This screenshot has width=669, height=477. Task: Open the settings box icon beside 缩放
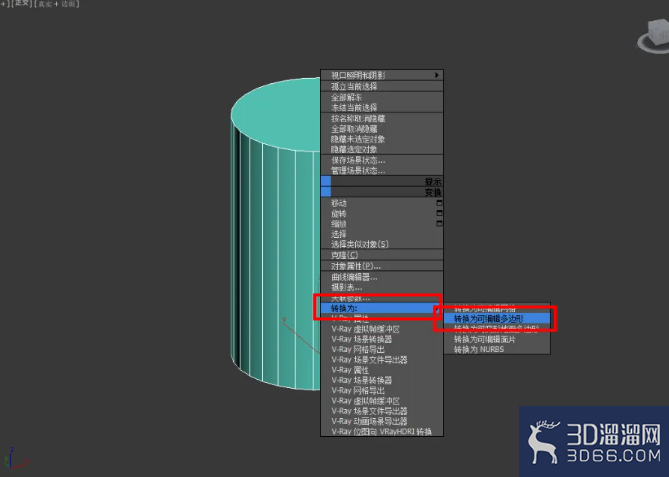[439, 224]
